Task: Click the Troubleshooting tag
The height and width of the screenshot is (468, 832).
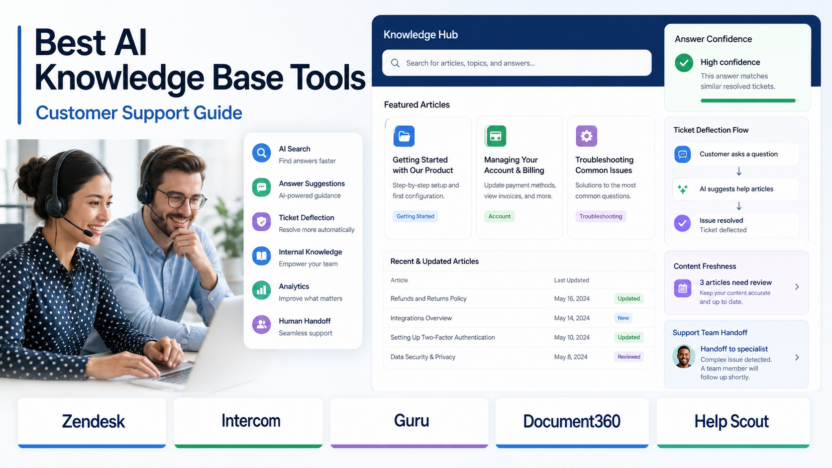Action: (601, 216)
